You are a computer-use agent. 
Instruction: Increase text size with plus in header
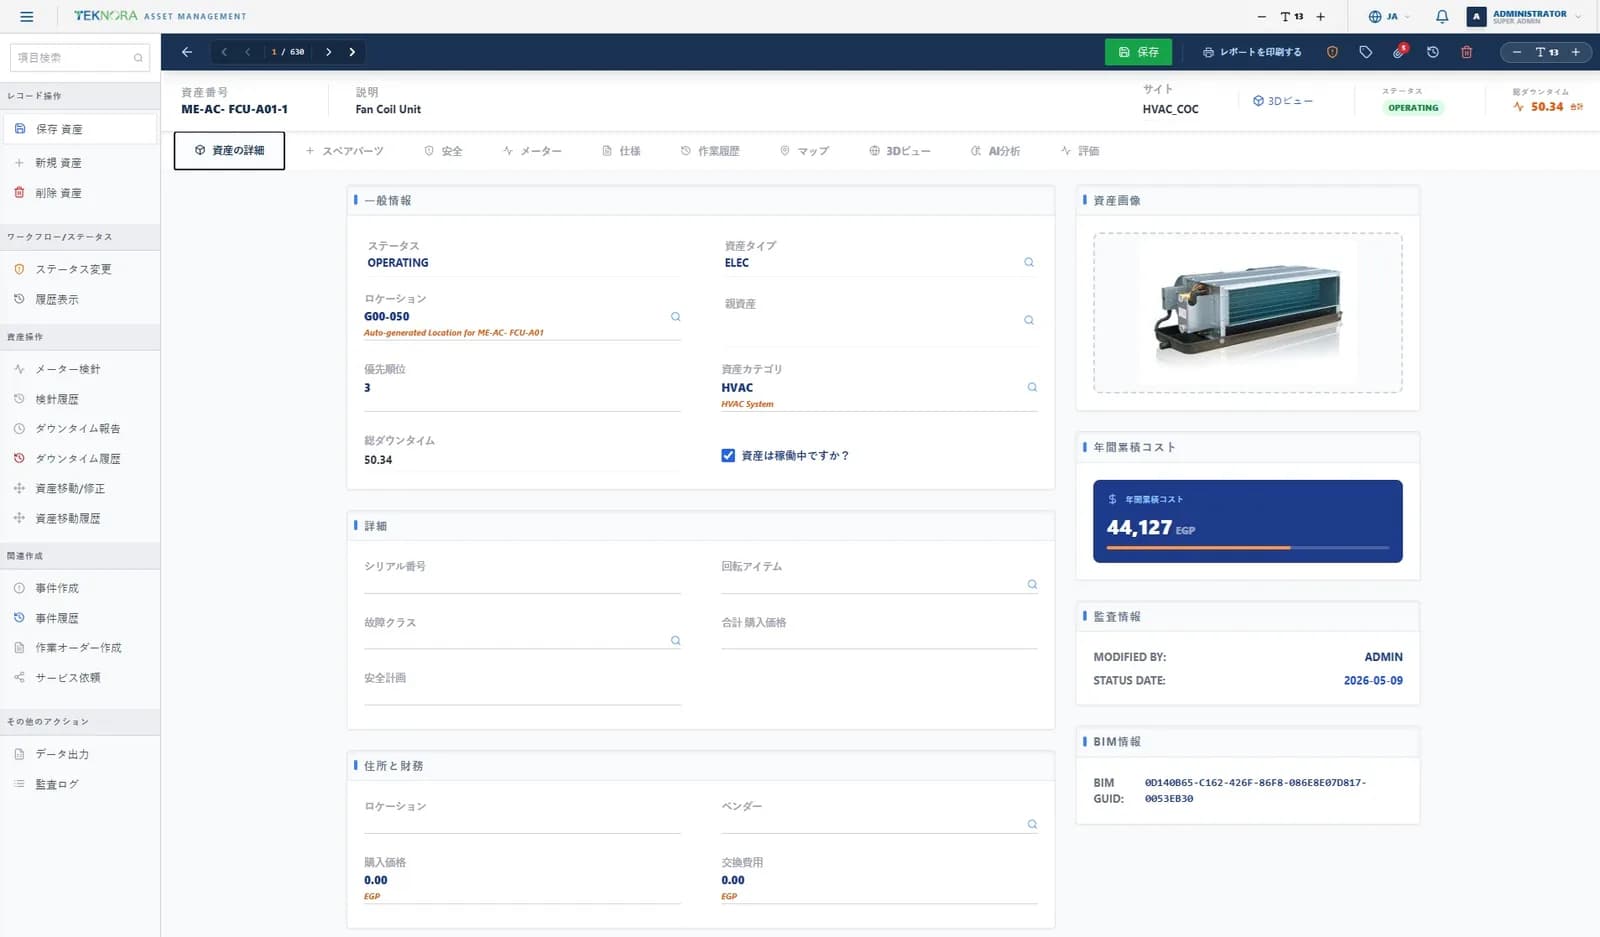coord(1320,16)
